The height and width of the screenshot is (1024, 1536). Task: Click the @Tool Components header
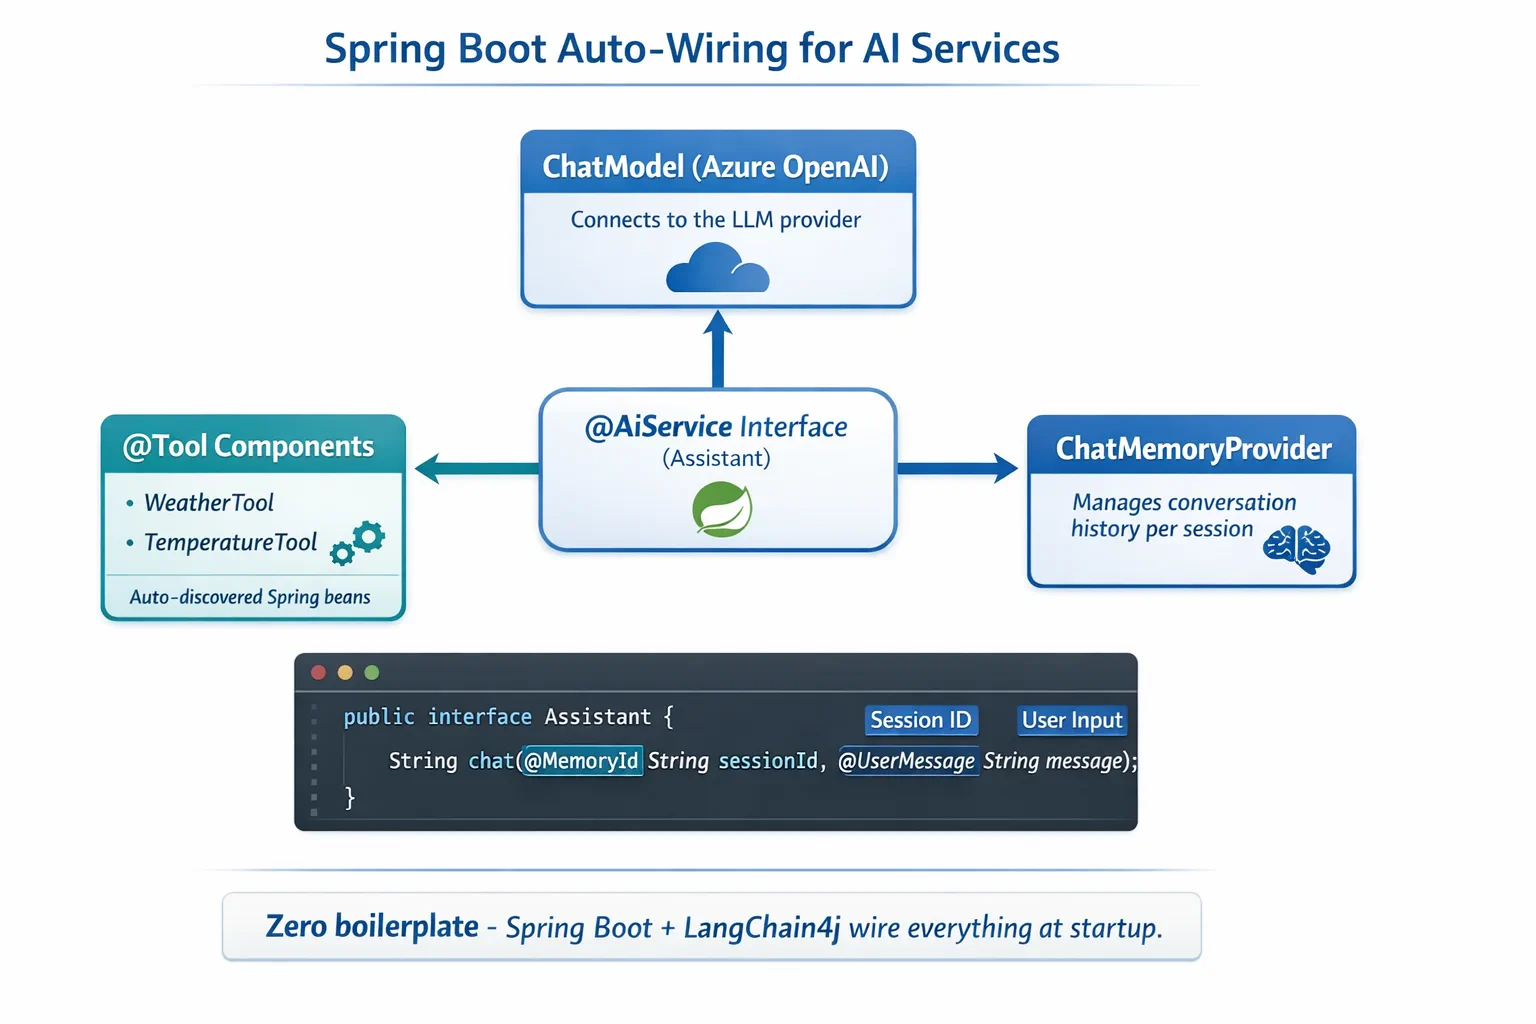click(253, 445)
